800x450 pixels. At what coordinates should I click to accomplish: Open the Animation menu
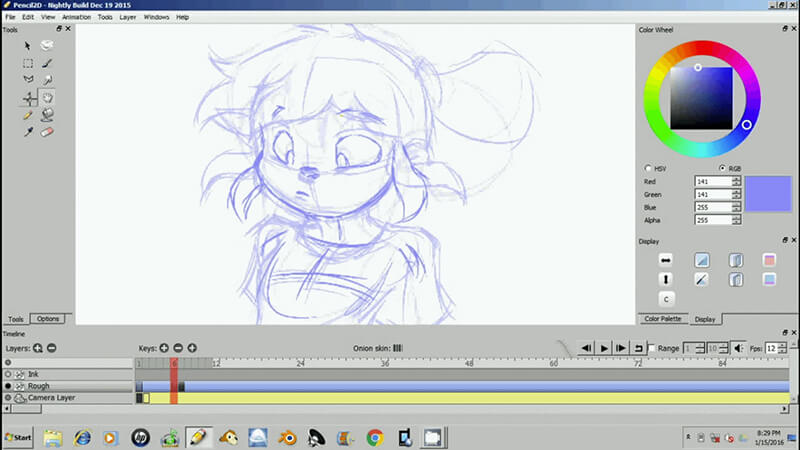click(x=77, y=17)
